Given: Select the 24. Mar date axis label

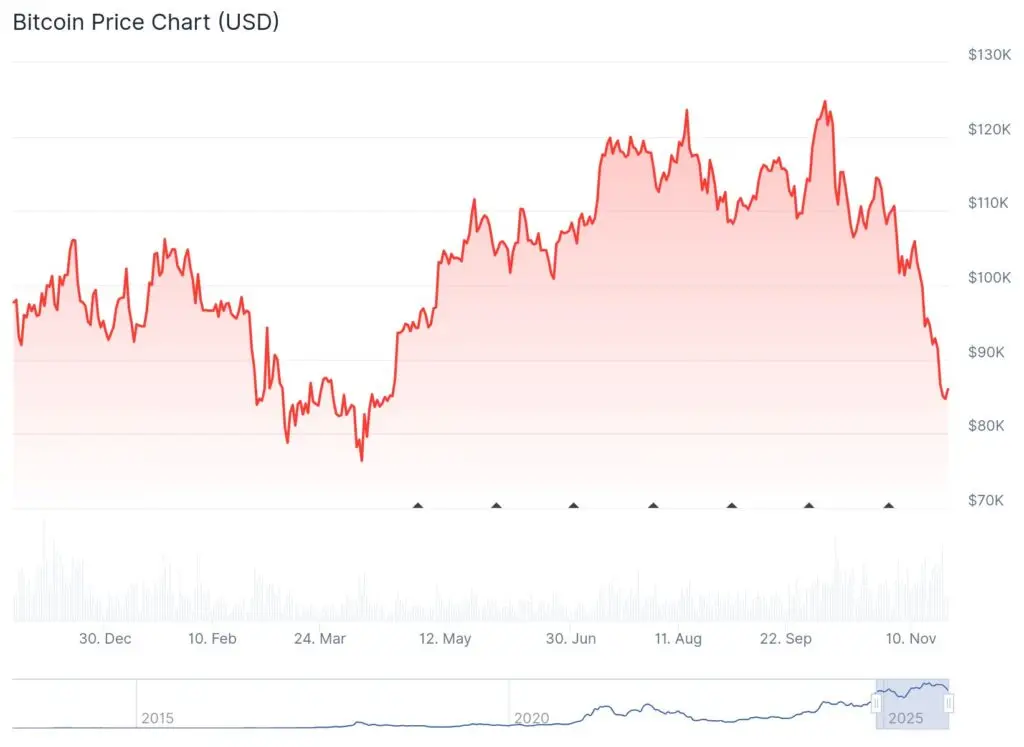Looking at the screenshot, I should coord(319,639).
